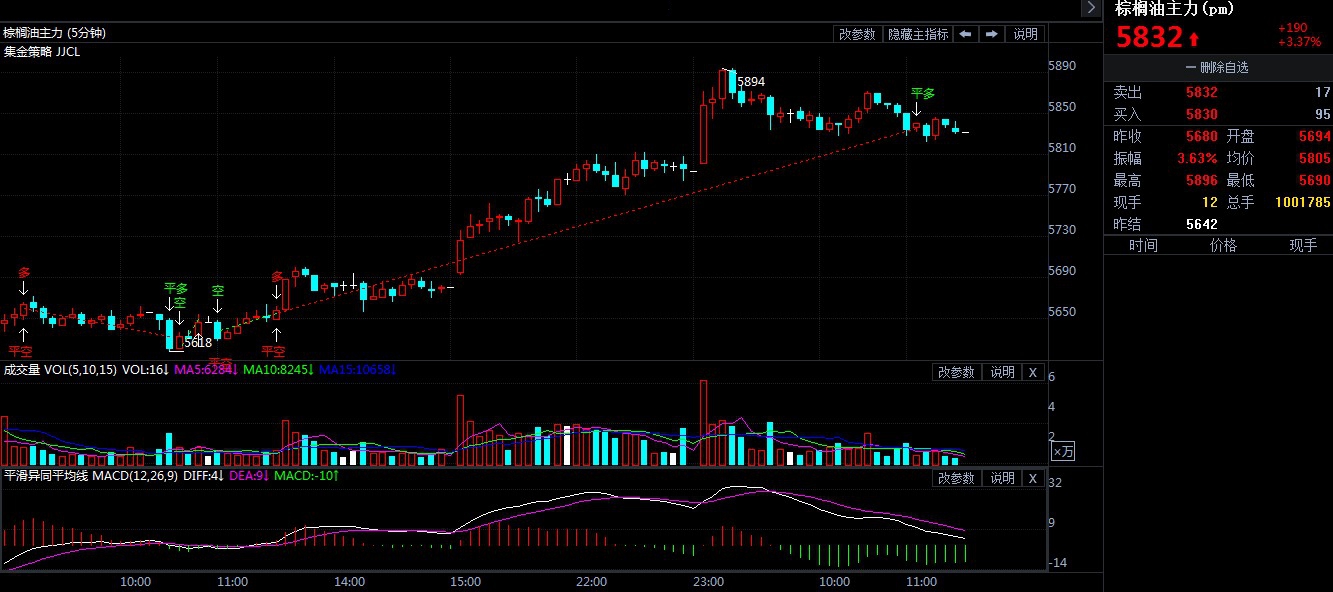The width and height of the screenshot is (1333, 592).
Task: Click 隐藏主指标 to hide main indicator
Action: tap(918, 34)
